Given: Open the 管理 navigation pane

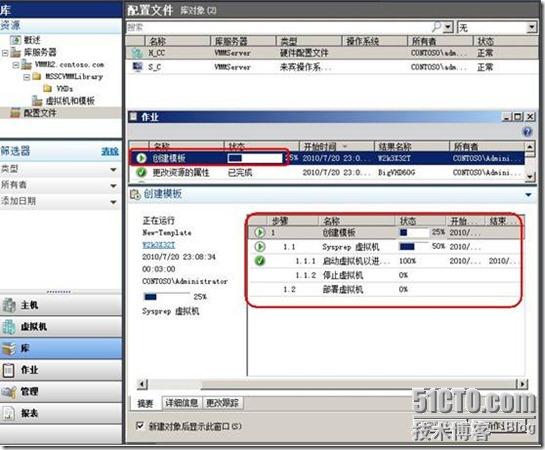Looking at the screenshot, I should 61,392.
